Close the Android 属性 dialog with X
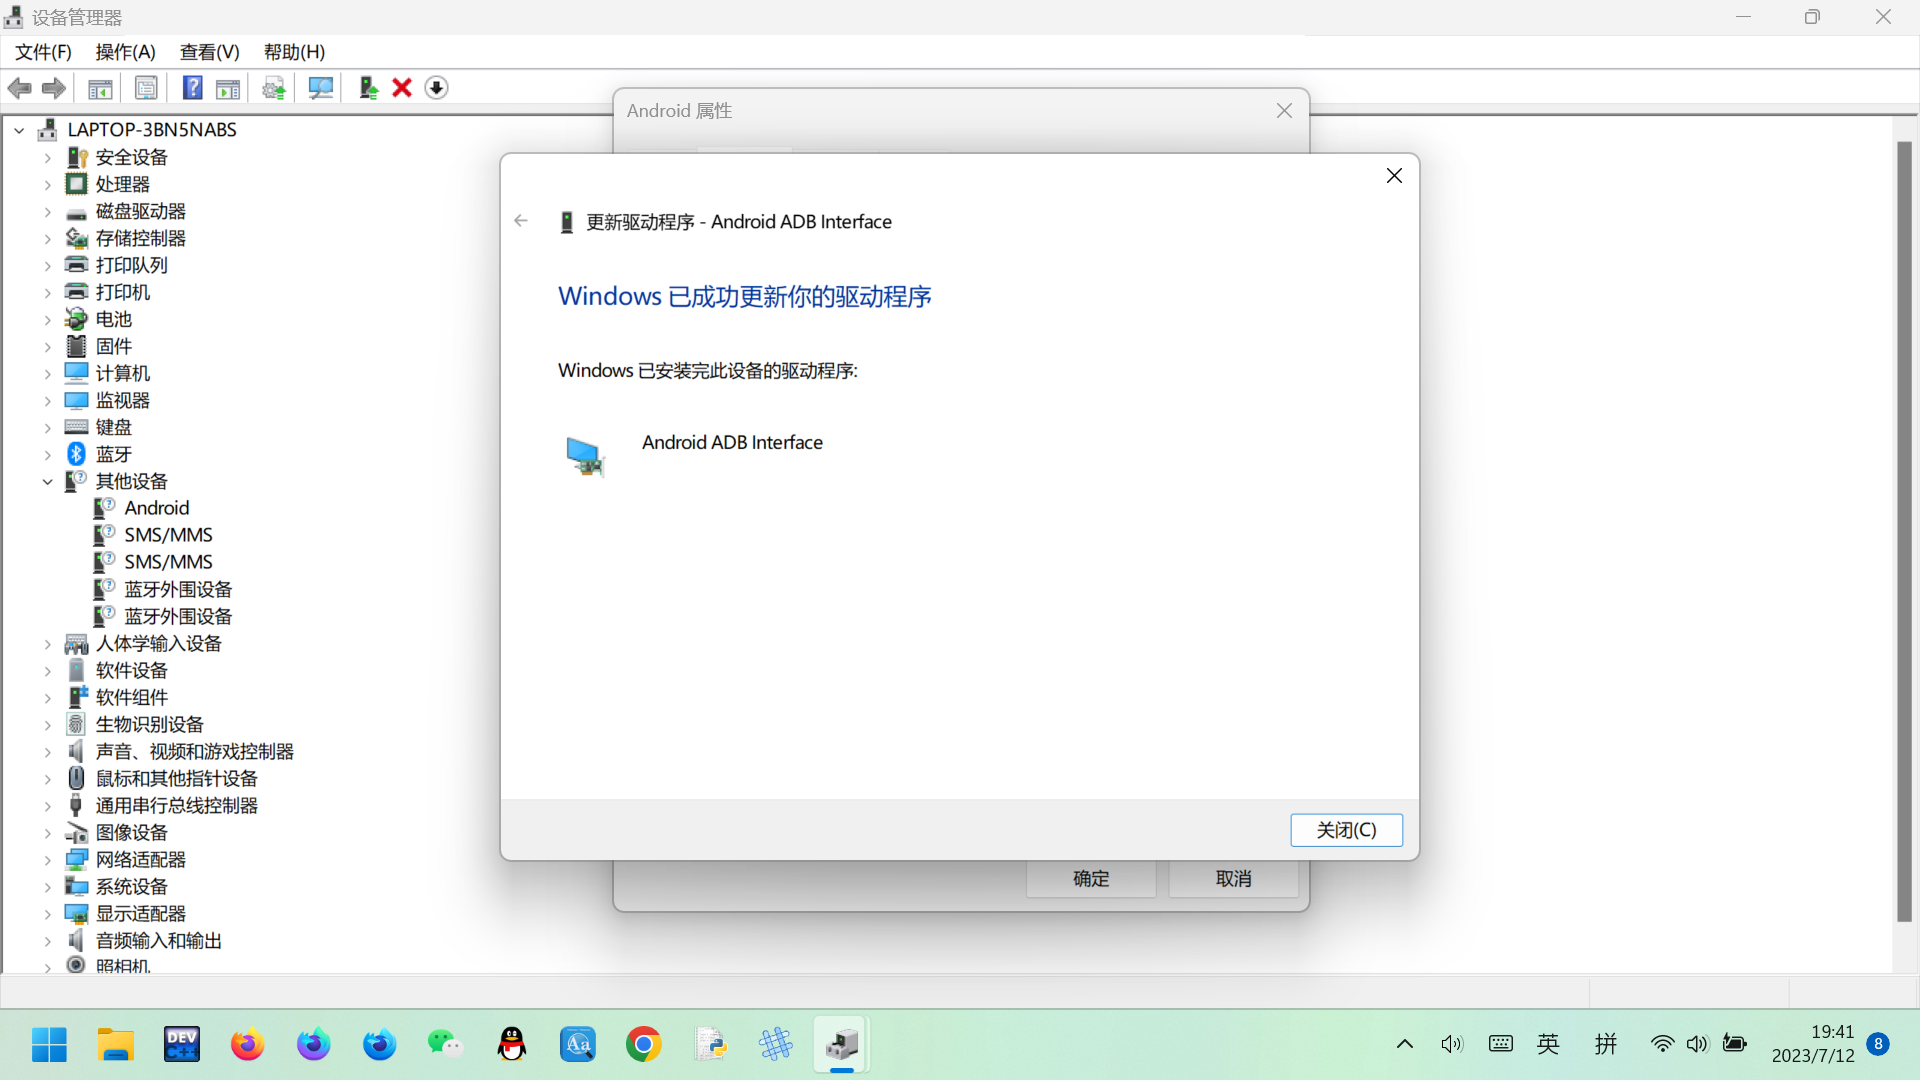 [1284, 111]
